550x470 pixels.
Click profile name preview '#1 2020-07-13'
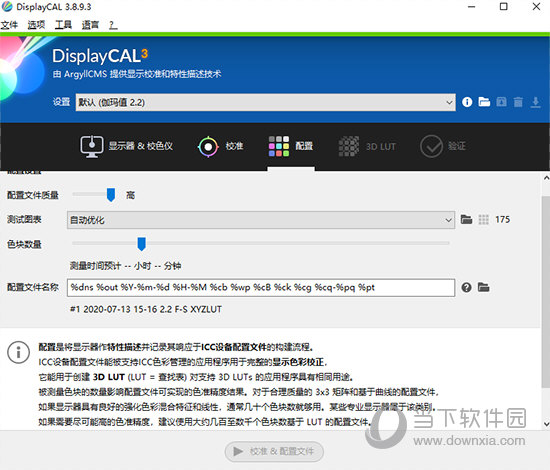click(146, 309)
